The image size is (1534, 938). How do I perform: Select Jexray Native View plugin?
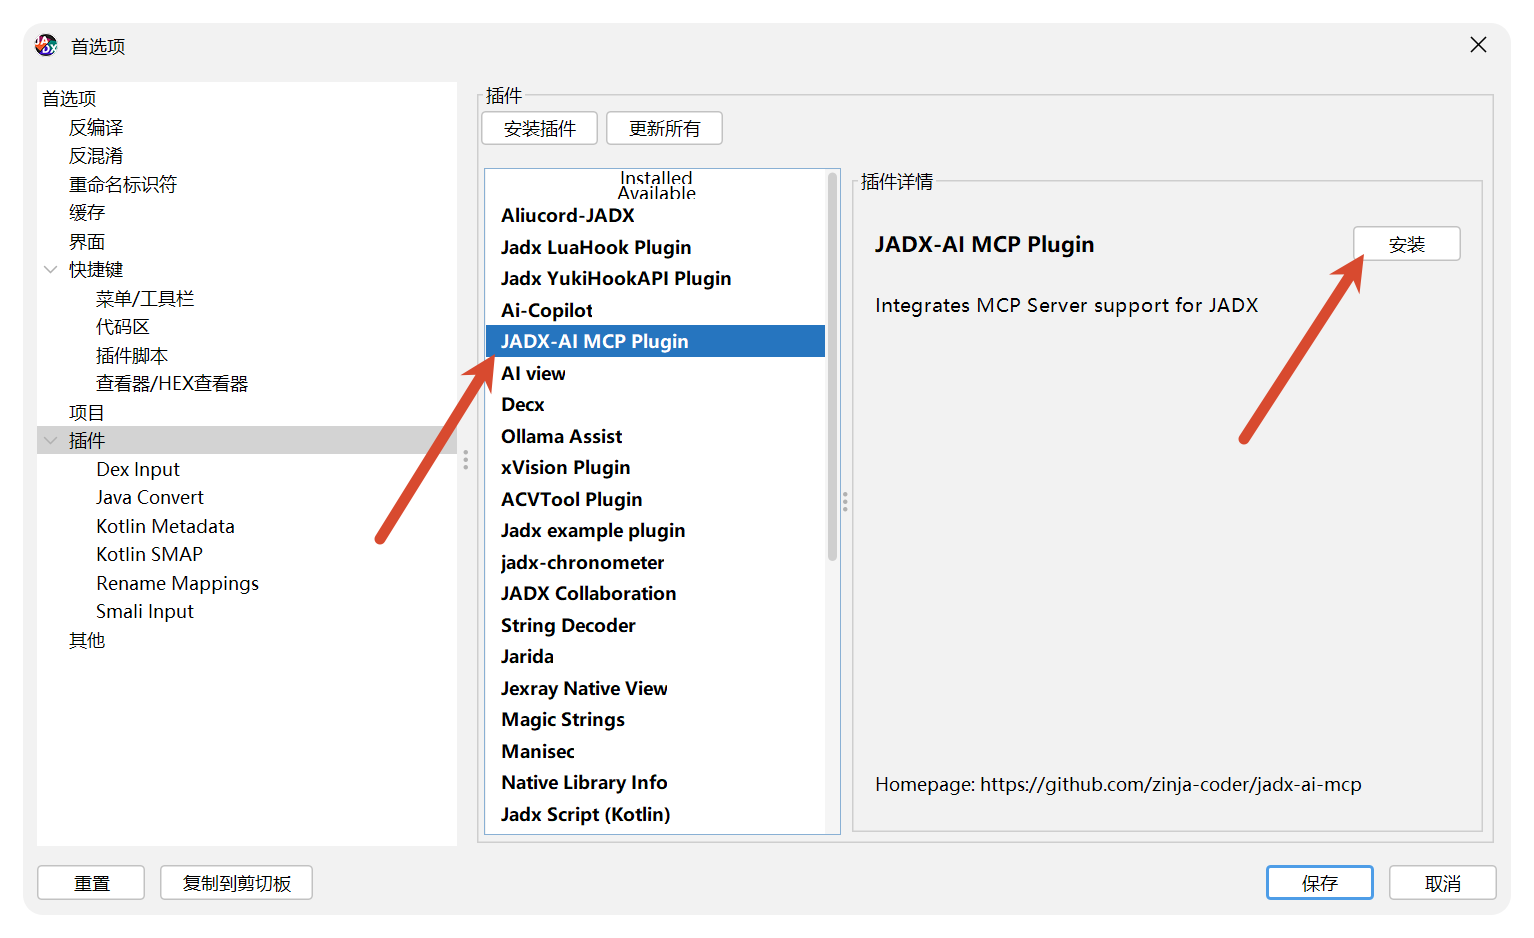[655, 689]
